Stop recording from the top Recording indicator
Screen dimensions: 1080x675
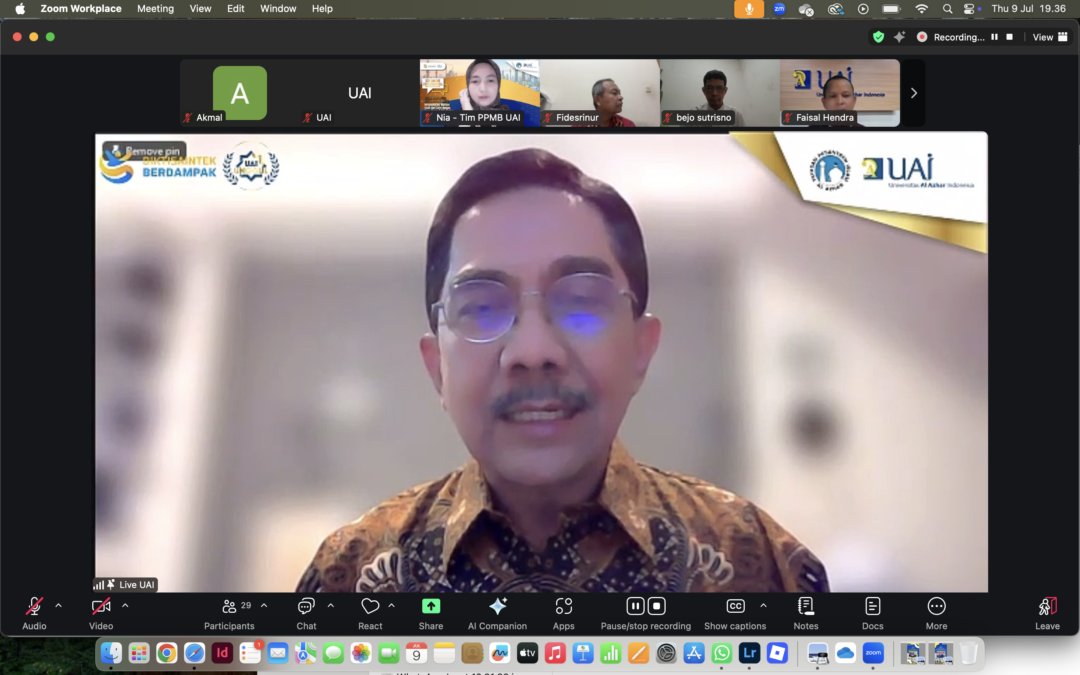[x=1010, y=37]
